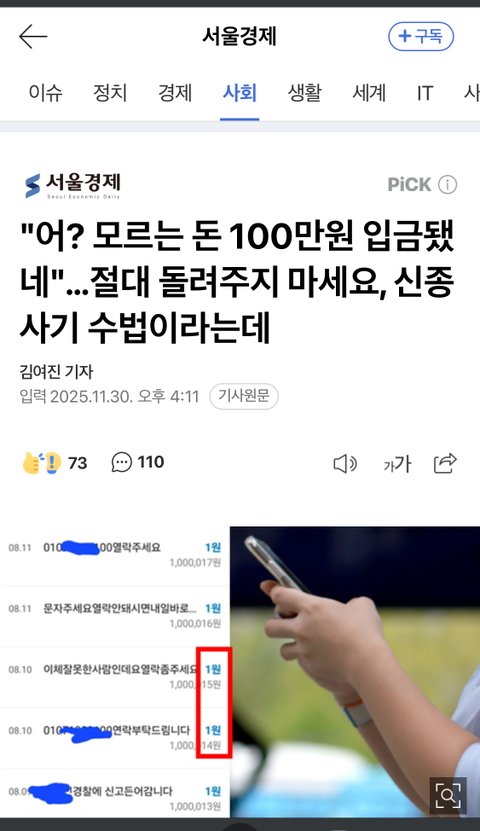Click the reporter name 김여진 기자
Viewport: 480px width, 831px height.
tap(56, 372)
